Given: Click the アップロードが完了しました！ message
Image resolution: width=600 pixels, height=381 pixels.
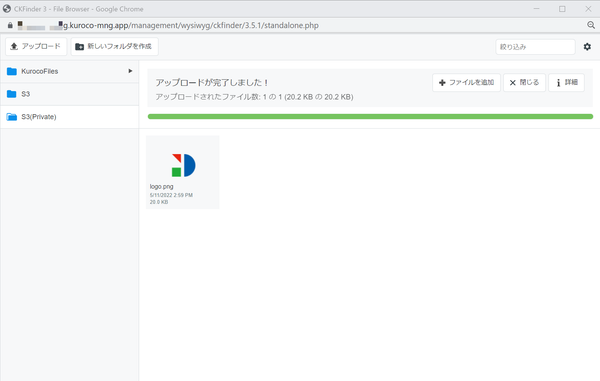Looking at the screenshot, I should coord(212,82).
